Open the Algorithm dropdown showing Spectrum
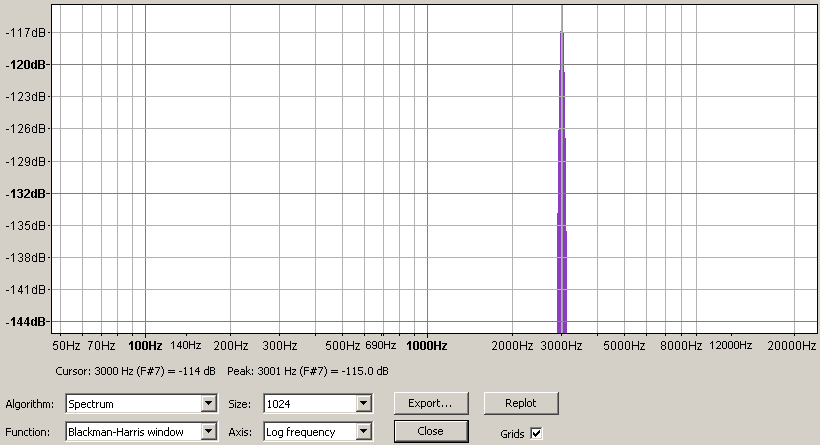 (141, 404)
